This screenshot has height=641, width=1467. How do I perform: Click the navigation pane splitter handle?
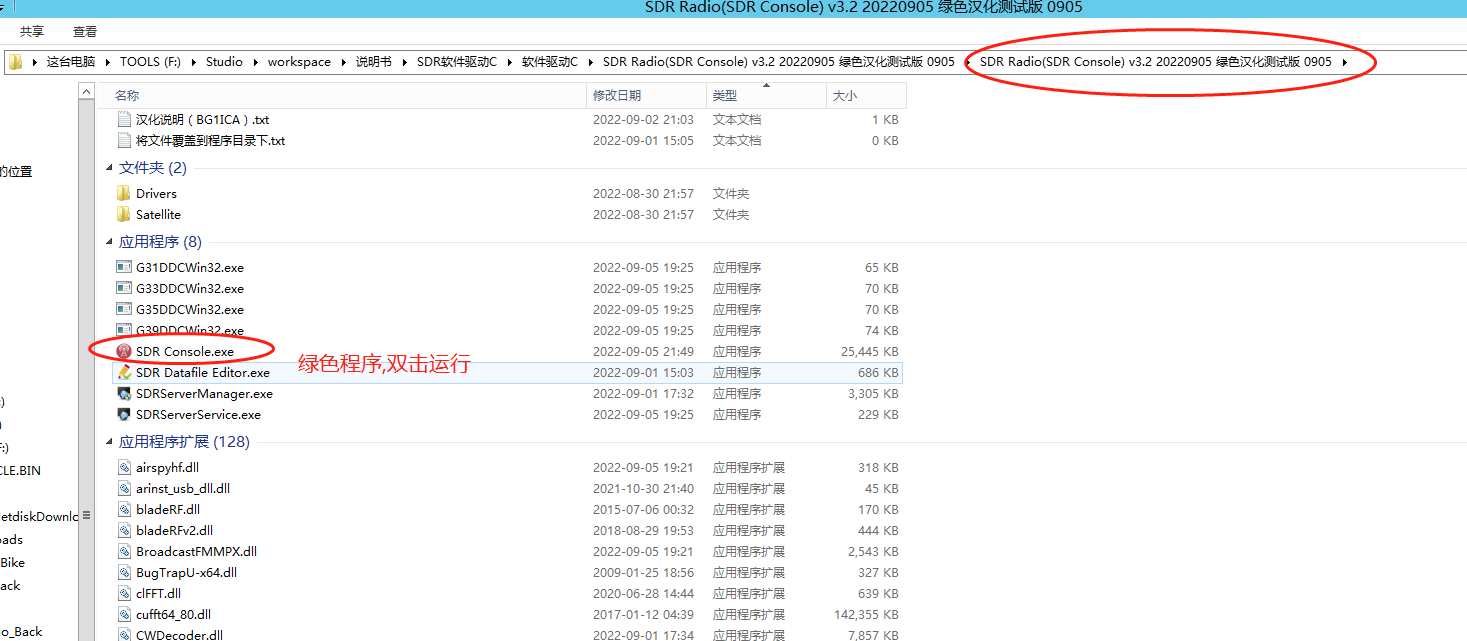point(86,515)
